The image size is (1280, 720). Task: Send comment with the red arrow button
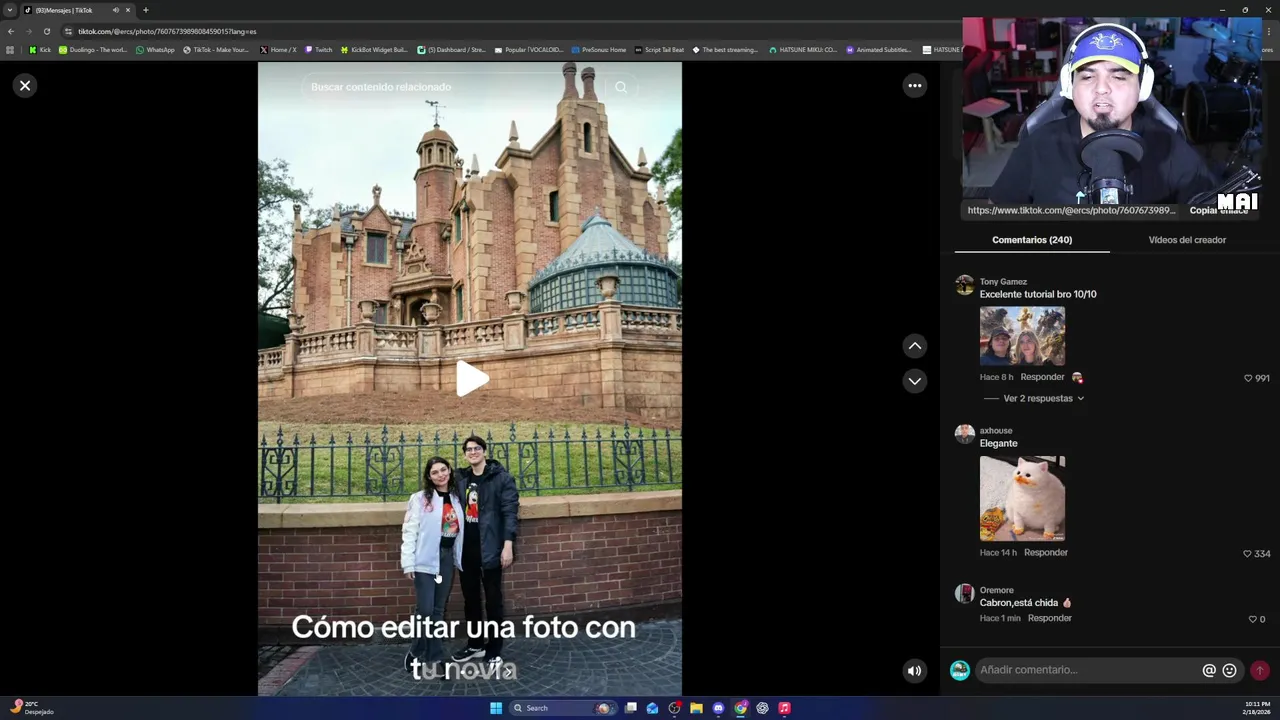tap(1260, 670)
